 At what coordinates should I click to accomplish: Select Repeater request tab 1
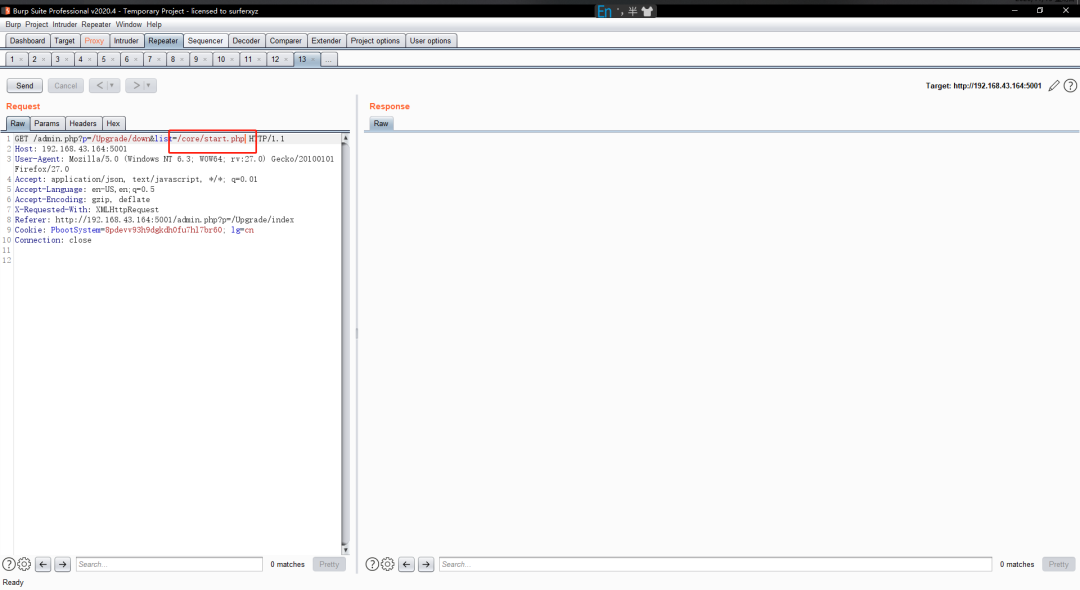pos(12,59)
